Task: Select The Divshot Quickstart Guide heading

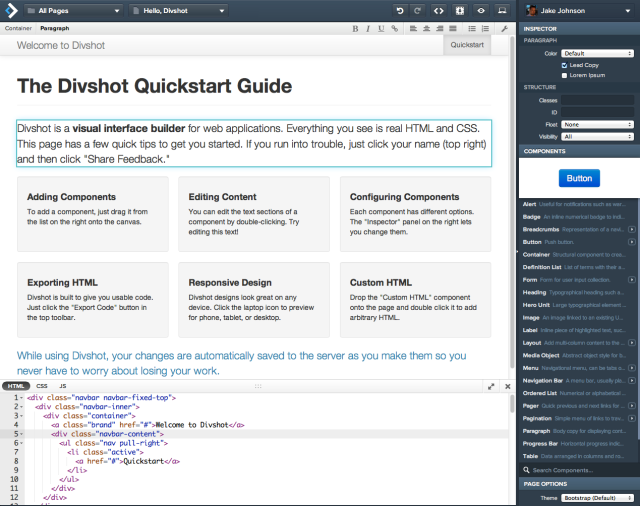Action: pos(154,86)
